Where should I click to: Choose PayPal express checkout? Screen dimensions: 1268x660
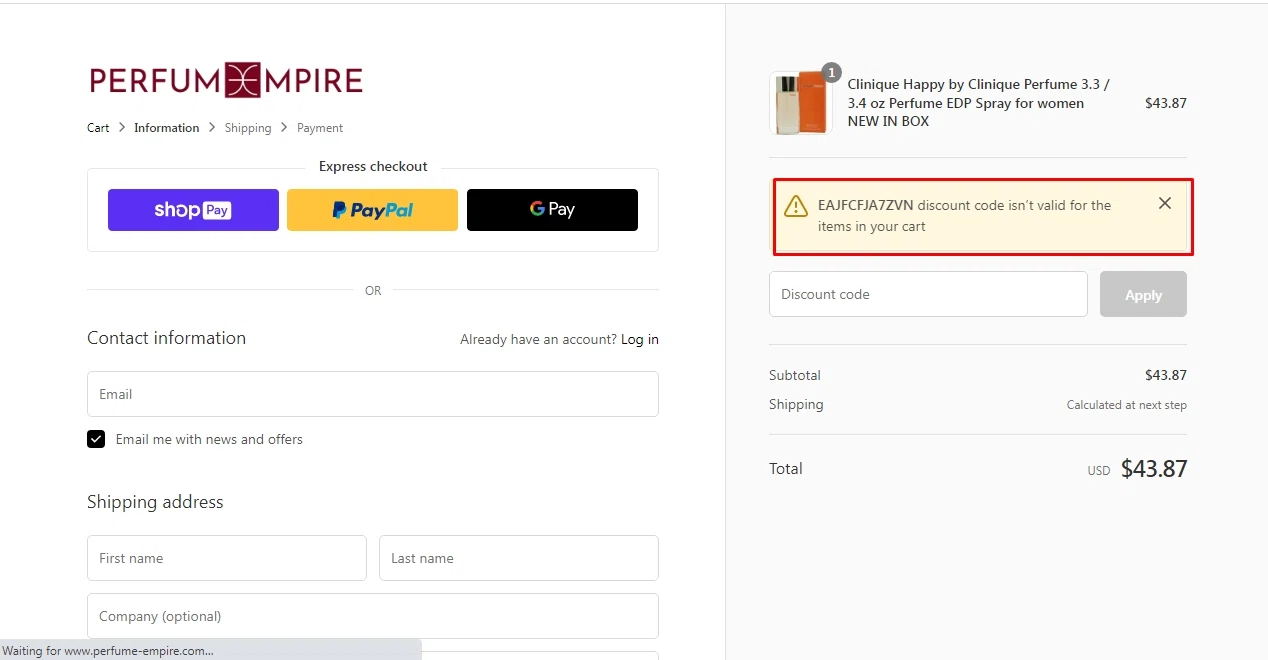tap(372, 210)
